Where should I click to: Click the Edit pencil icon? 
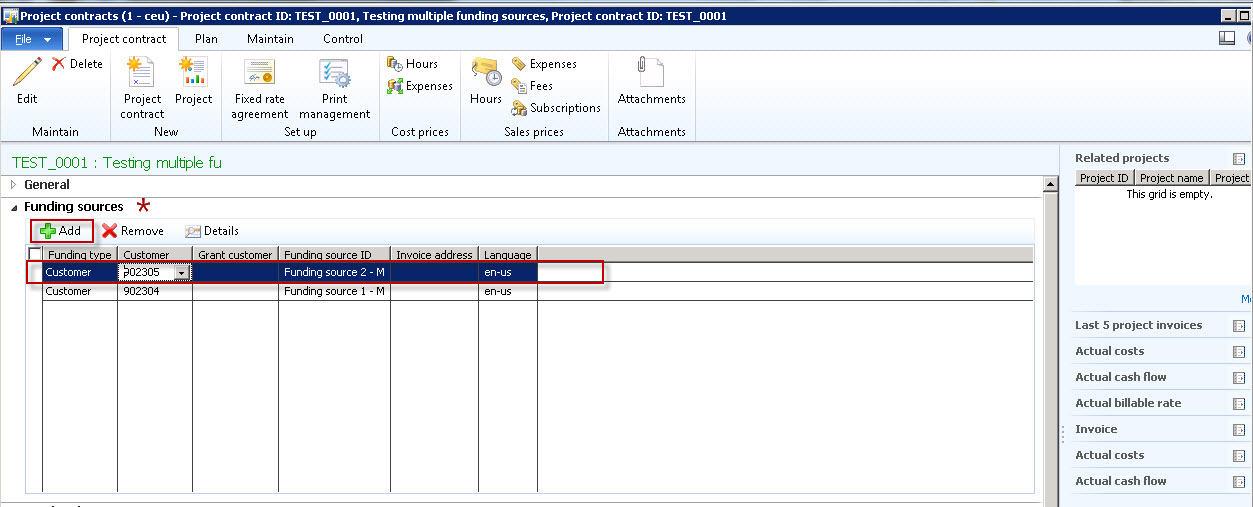(27, 74)
